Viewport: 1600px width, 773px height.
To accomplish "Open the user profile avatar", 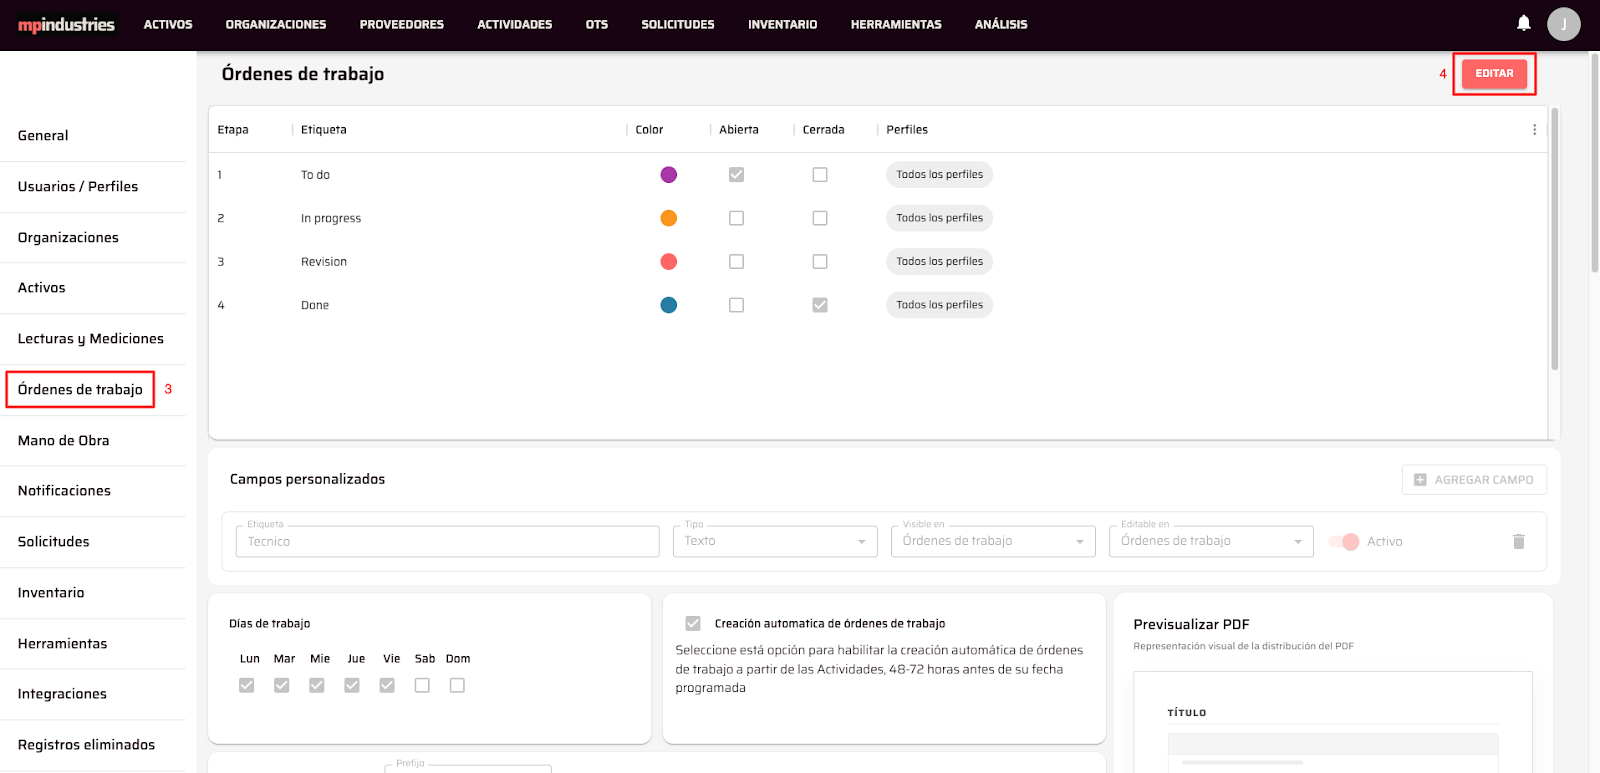I will (x=1563, y=24).
